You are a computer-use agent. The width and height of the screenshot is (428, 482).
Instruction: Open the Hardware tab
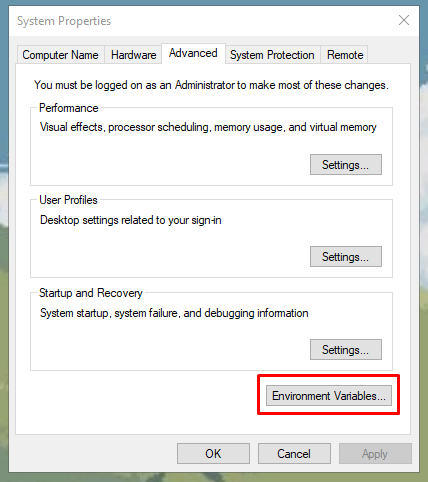click(133, 55)
